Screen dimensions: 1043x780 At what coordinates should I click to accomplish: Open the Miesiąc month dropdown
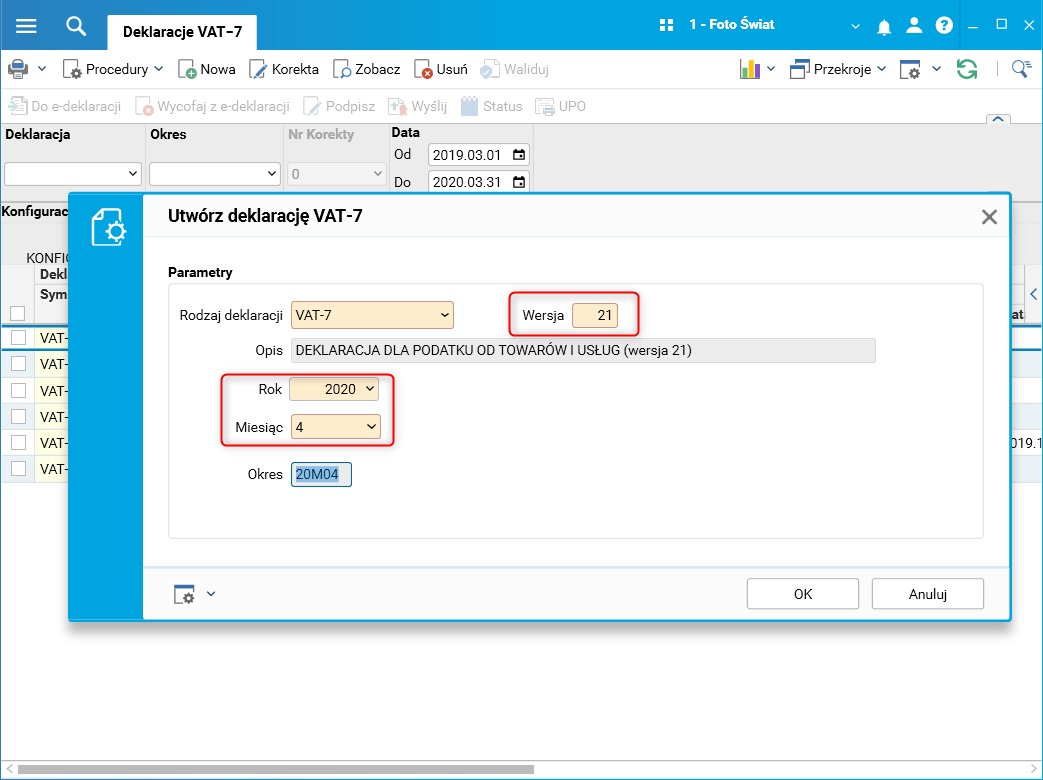click(x=336, y=427)
